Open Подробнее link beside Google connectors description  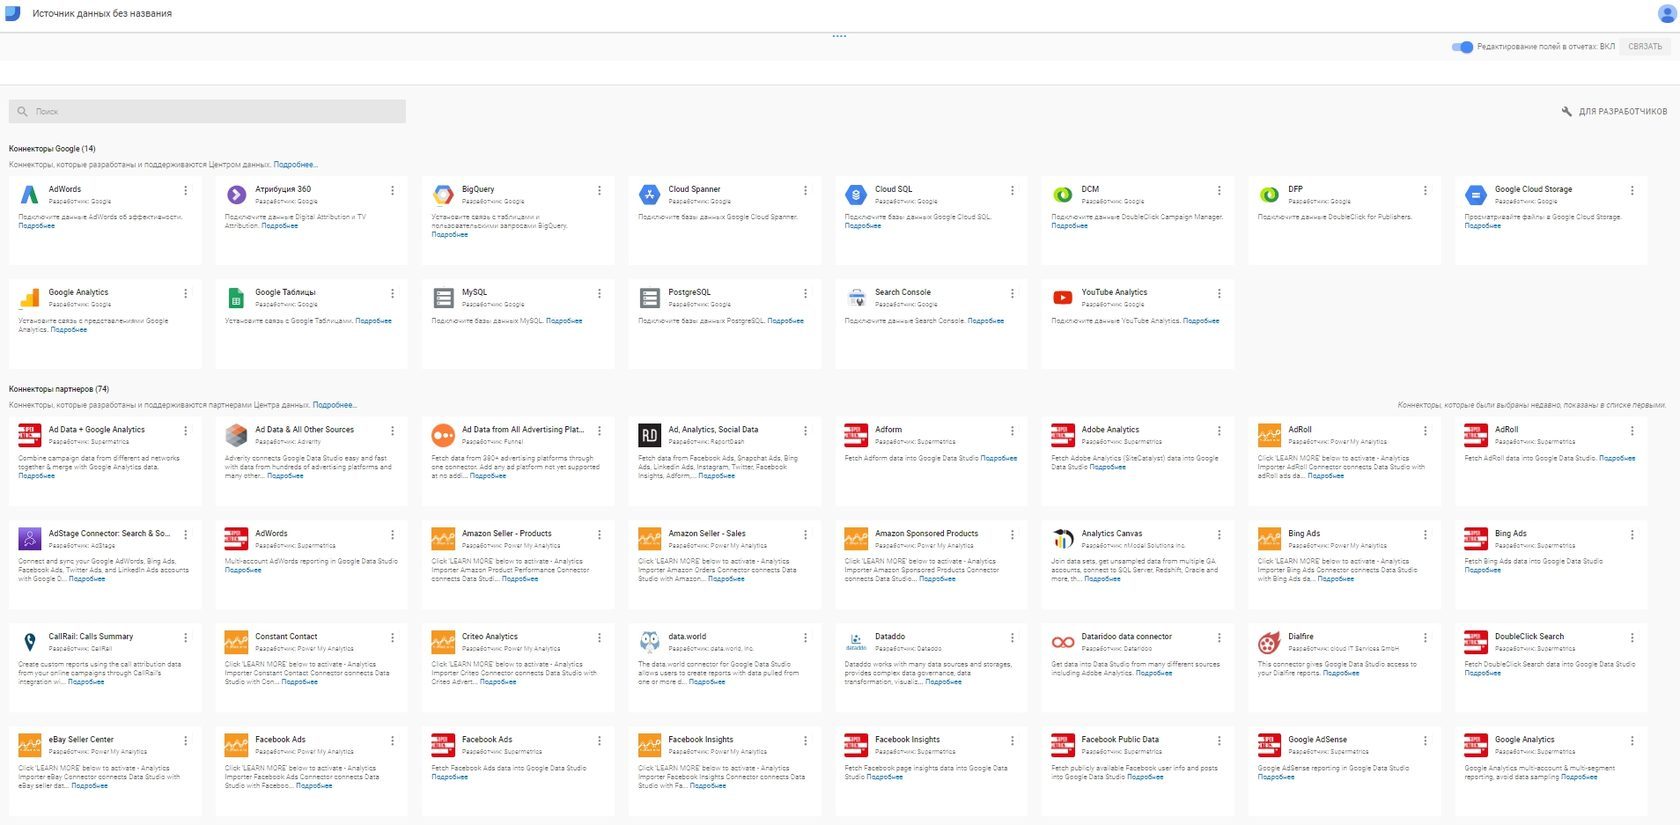(x=295, y=165)
